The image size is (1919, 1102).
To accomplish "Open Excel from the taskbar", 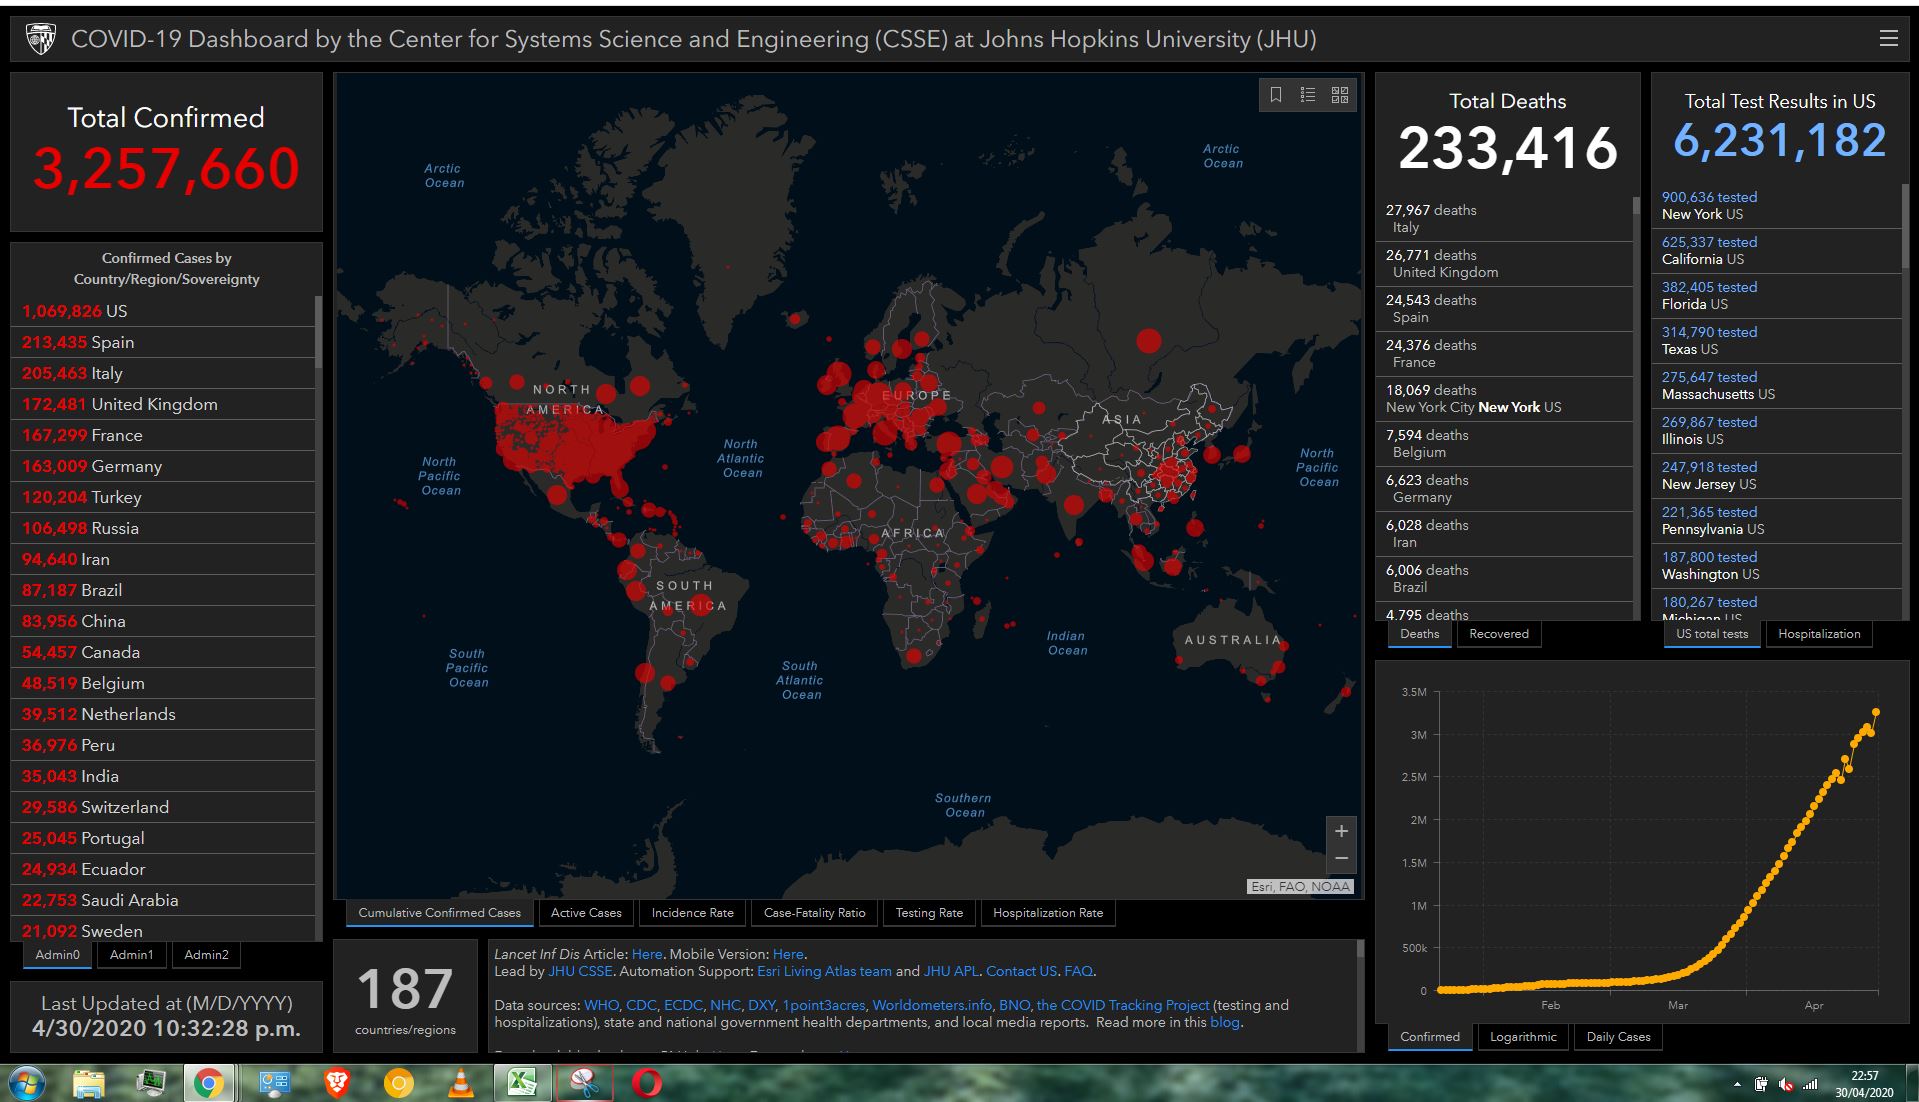I will [x=522, y=1083].
